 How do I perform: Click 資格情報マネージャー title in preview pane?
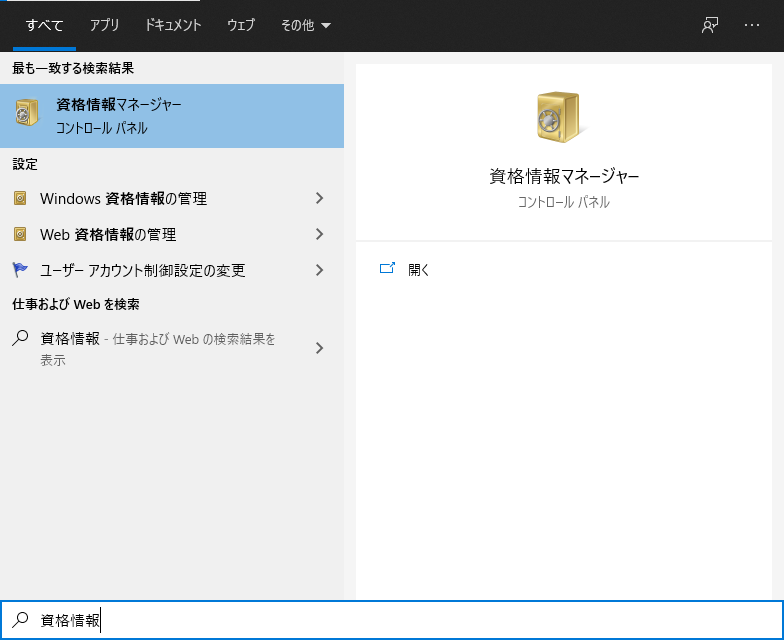(564, 176)
